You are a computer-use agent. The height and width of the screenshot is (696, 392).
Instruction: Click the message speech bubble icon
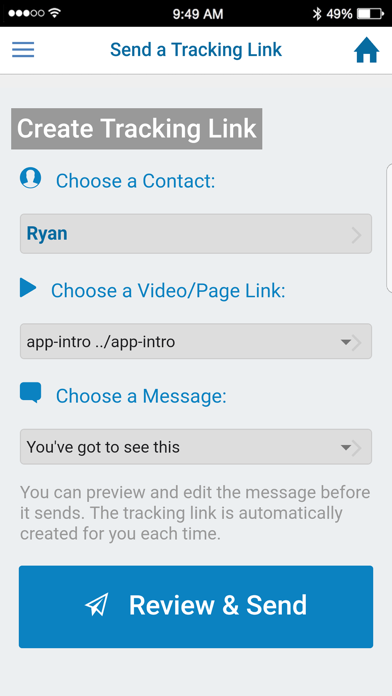pos(31,392)
